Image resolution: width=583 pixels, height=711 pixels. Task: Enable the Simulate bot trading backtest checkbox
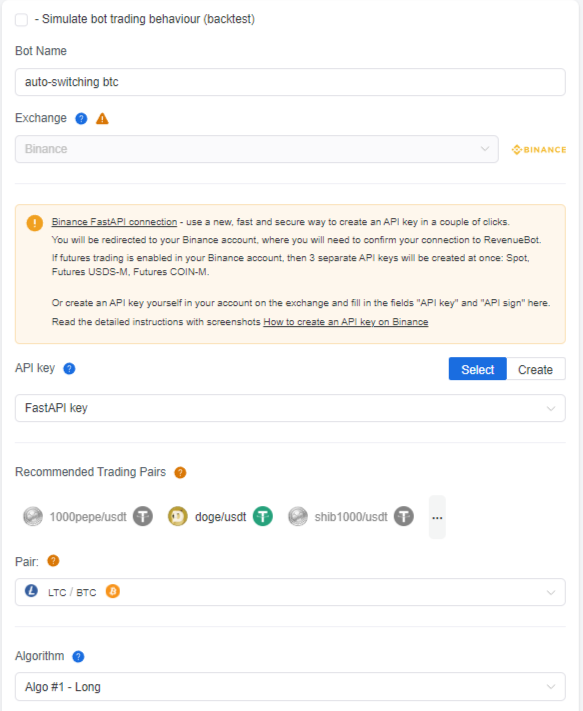tap(21, 19)
